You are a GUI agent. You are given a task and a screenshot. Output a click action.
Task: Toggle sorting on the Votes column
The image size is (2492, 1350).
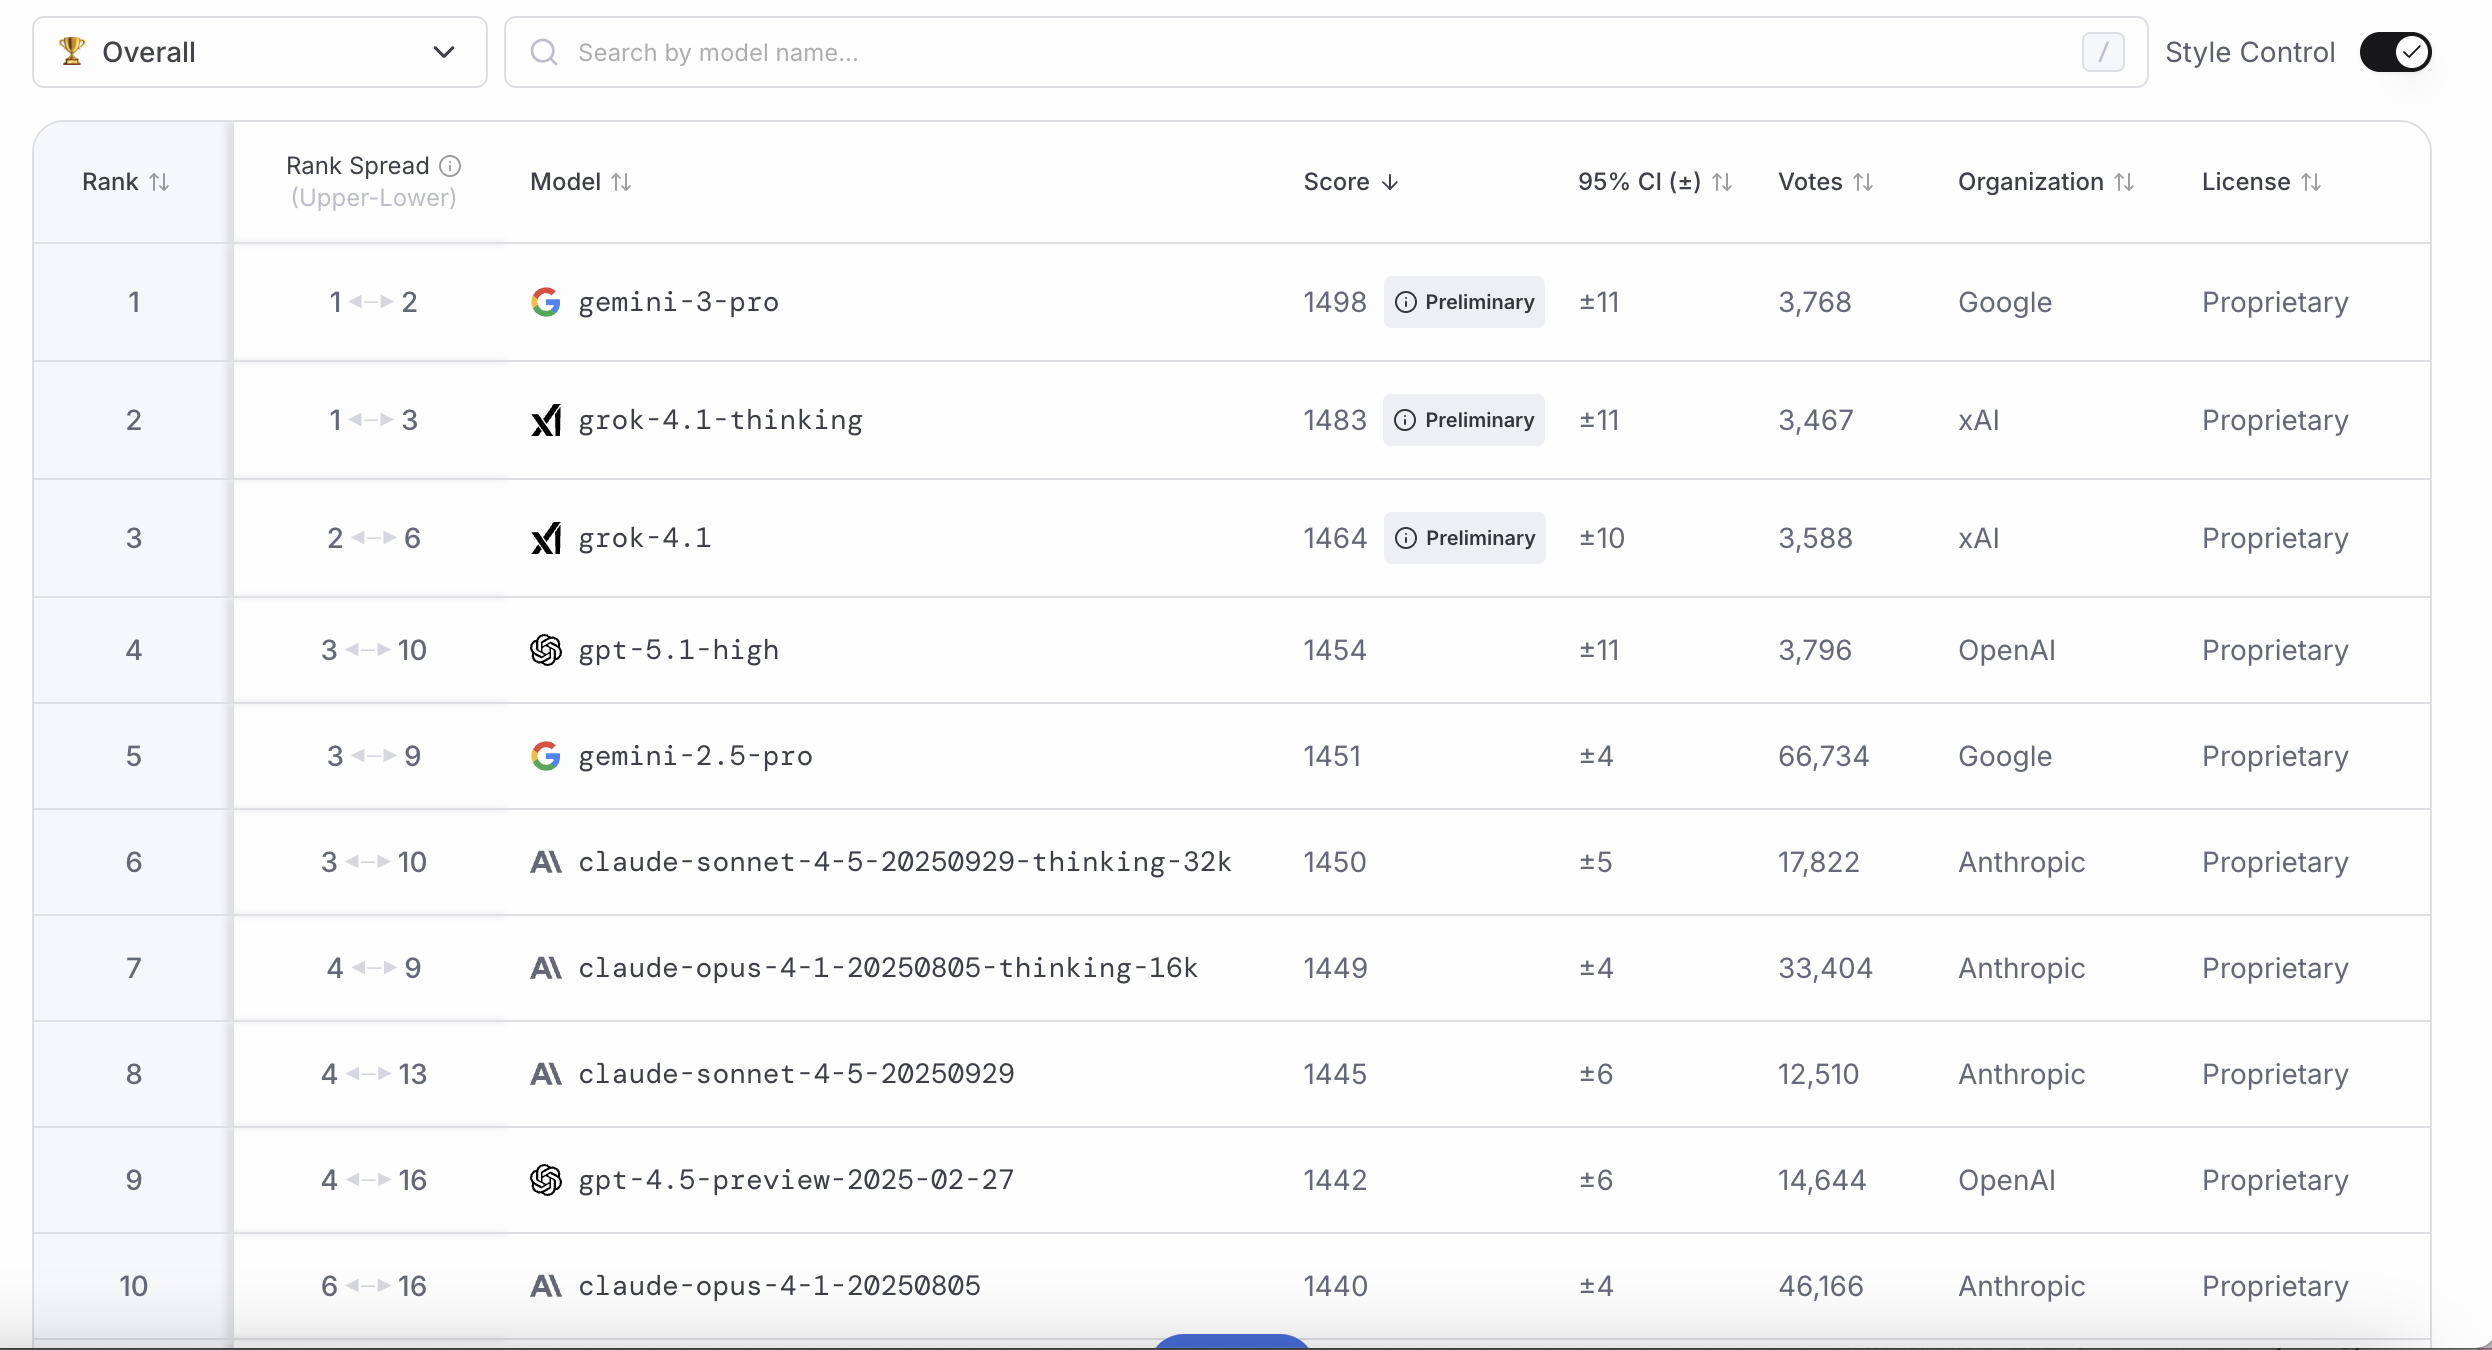[1866, 181]
